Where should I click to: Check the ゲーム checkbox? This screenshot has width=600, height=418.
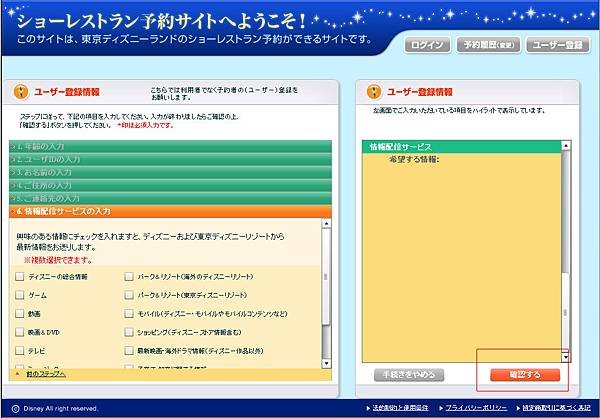[20, 295]
